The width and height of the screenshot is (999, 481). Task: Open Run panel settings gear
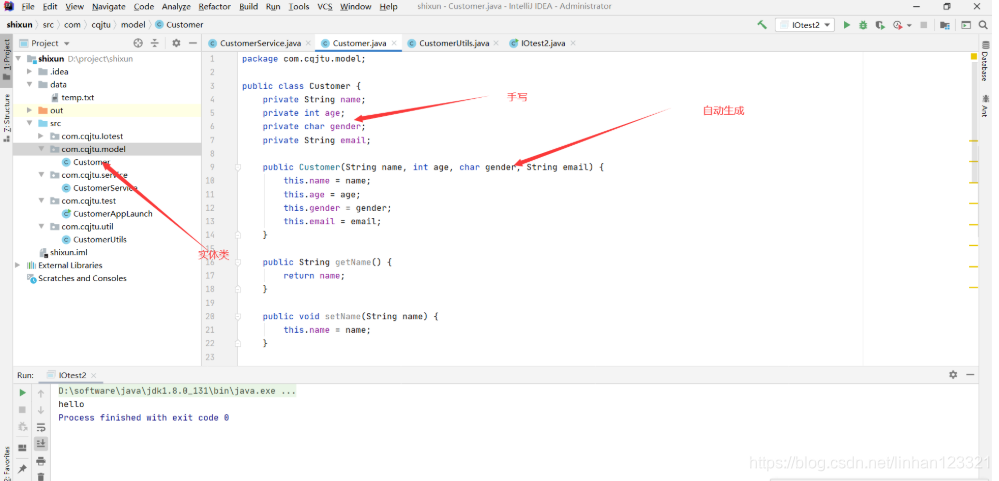953,375
